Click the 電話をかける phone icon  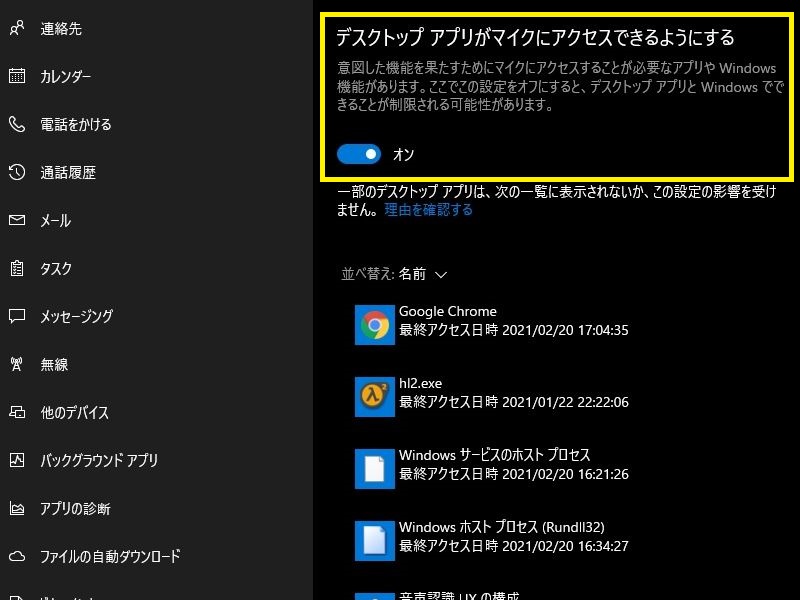click(17, 124)
